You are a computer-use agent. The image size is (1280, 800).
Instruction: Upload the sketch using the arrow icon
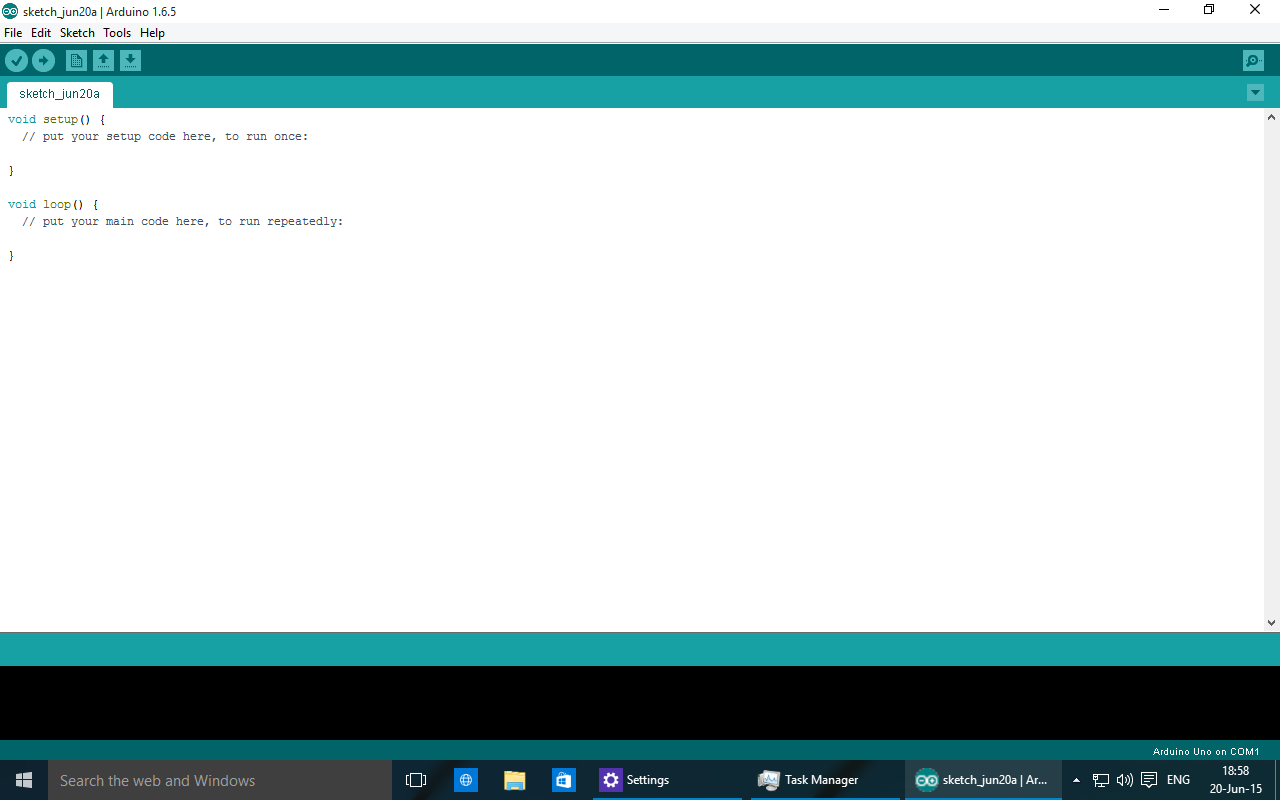coord(43,61)
